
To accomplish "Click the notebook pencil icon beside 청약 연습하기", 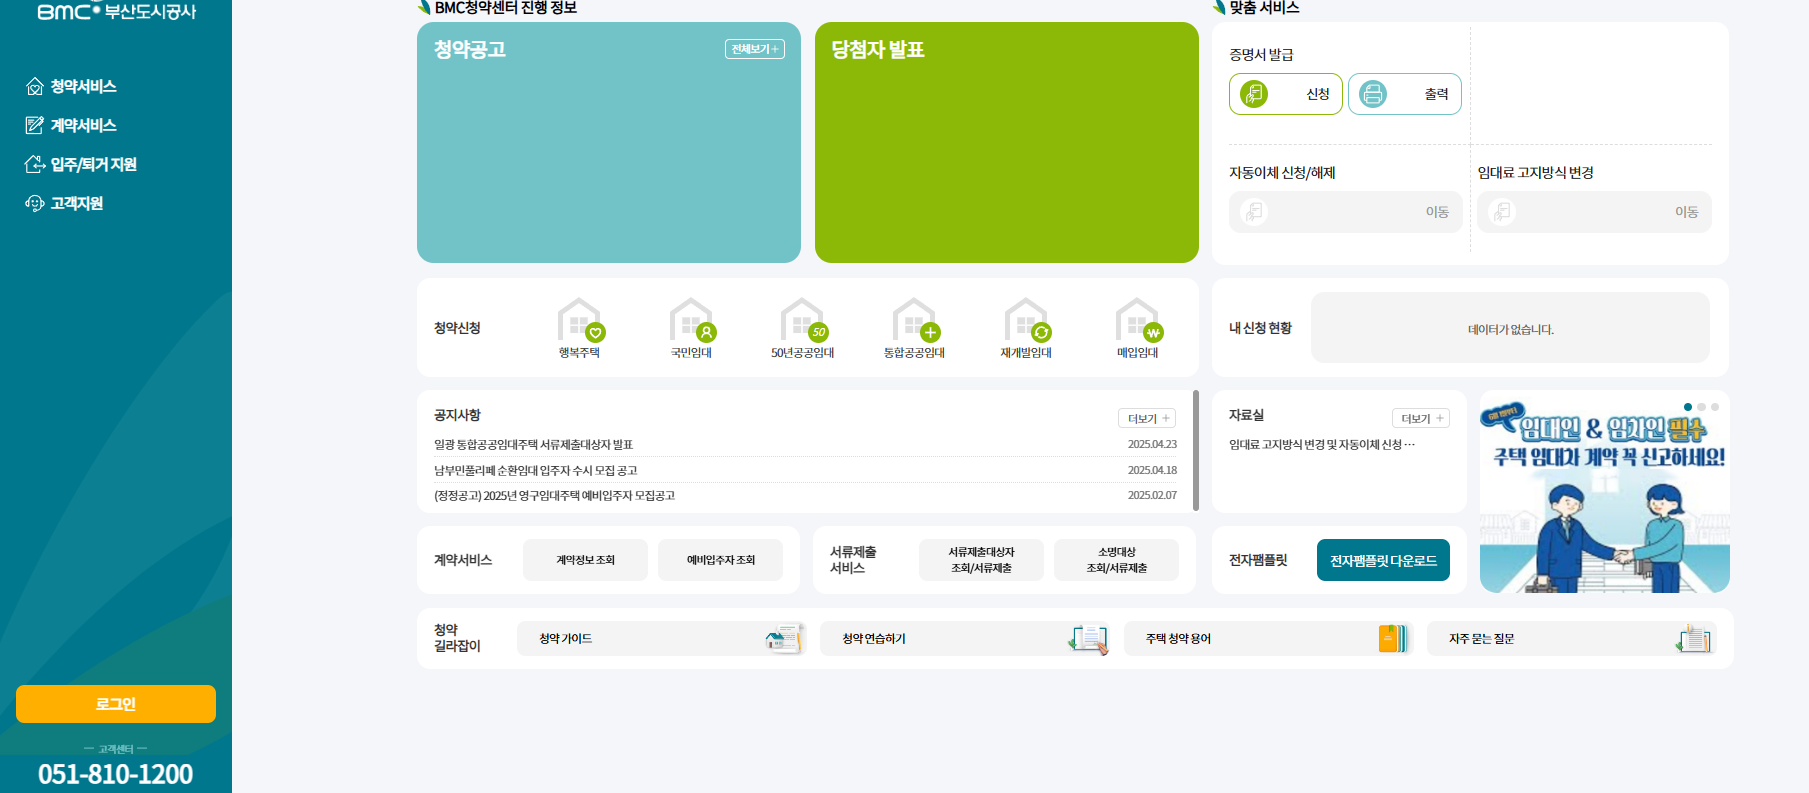I will coord(1088,638).
